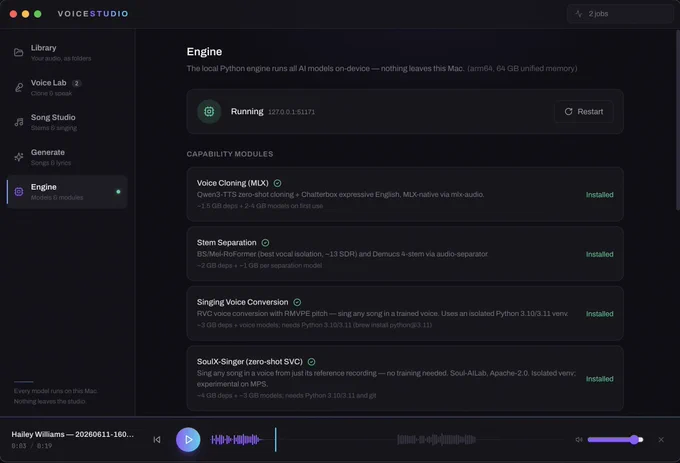Click the SoulX-Singer (zero-shot SVC) title

tap(249, 362)
